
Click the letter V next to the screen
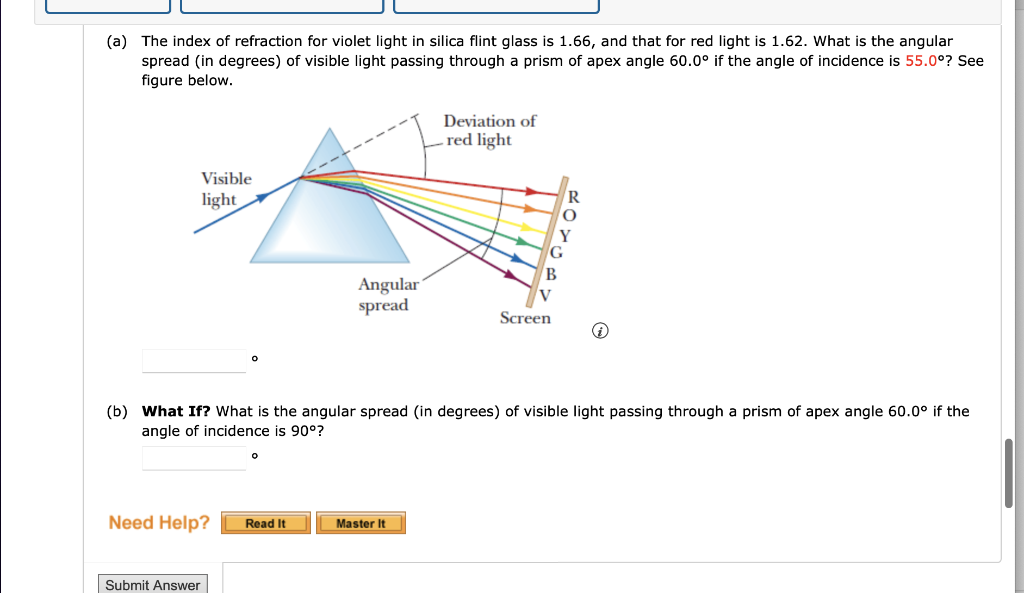(x=545, y=296)
